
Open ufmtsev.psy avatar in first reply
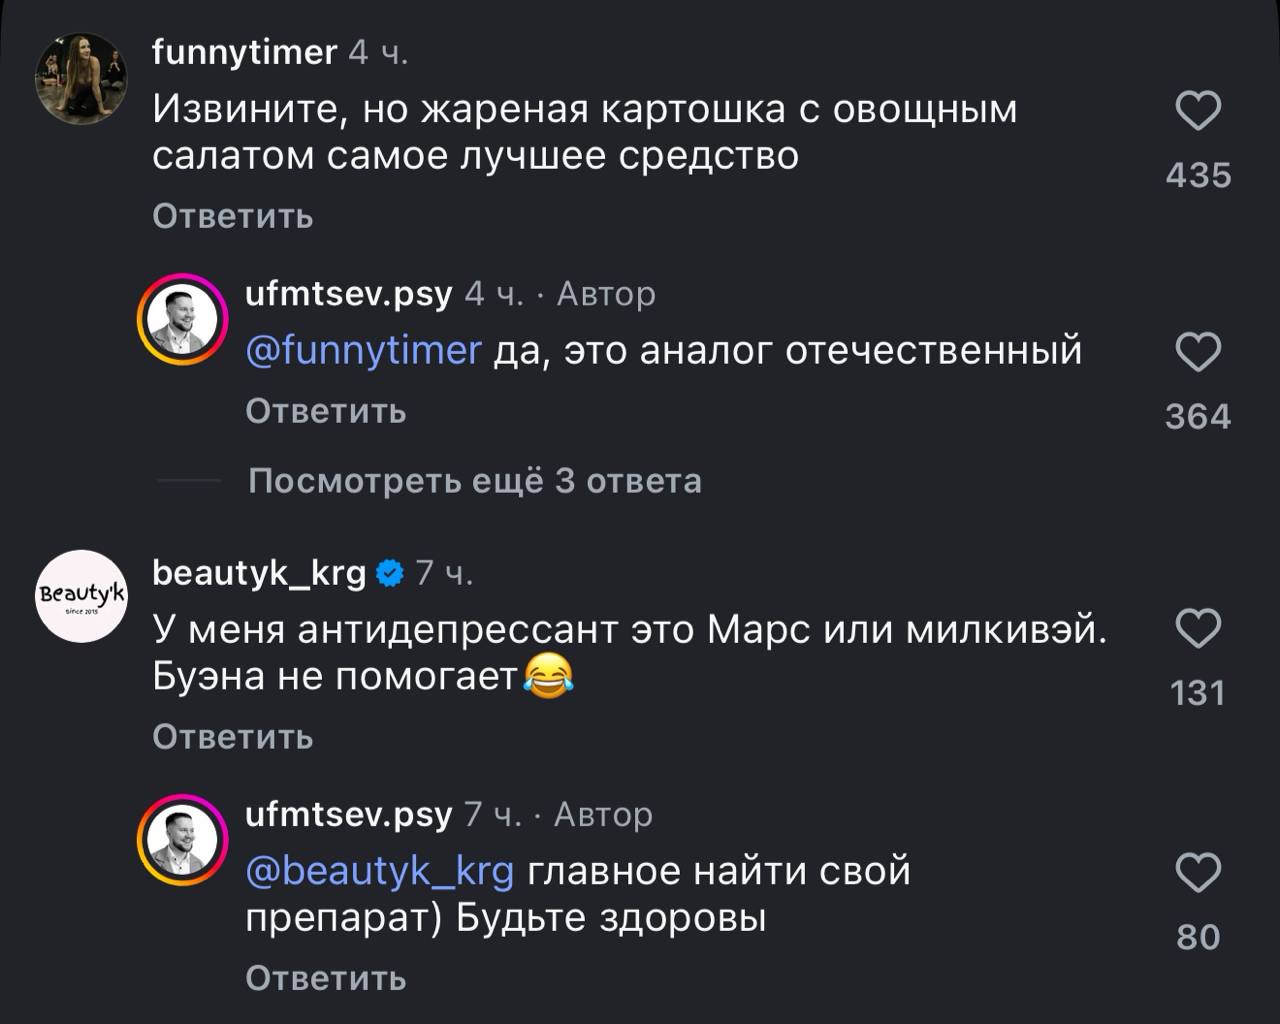(x=182, y=320)
